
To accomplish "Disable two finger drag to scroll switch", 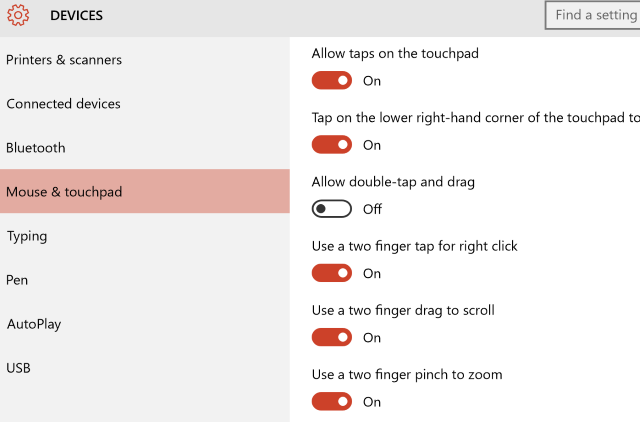I will click(332, 337).
